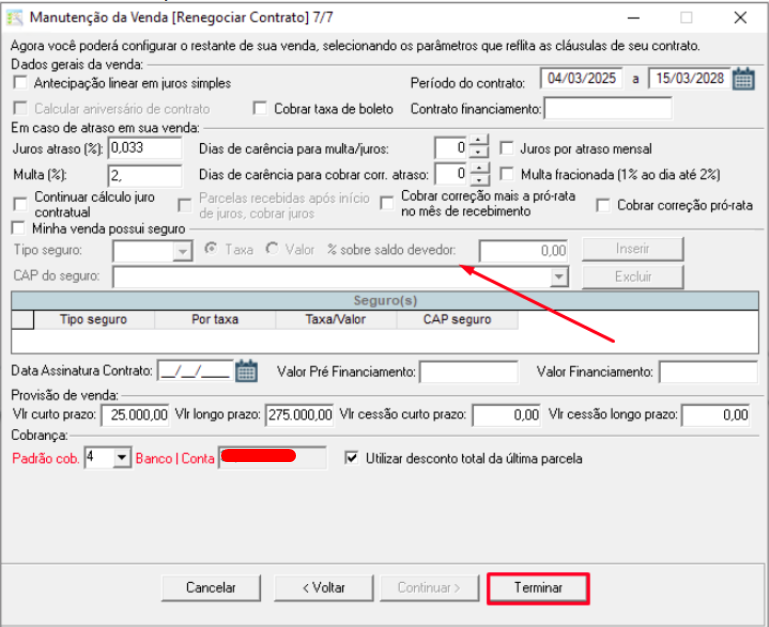Click the window title bar application icon
The image size is (769, 627).
coord(15,17)
